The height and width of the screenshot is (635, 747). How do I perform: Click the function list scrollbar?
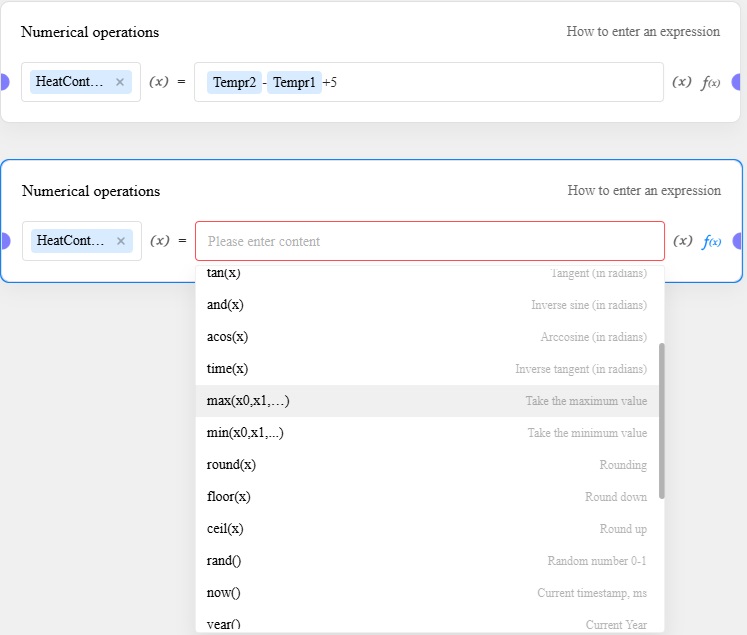point(662,420)
